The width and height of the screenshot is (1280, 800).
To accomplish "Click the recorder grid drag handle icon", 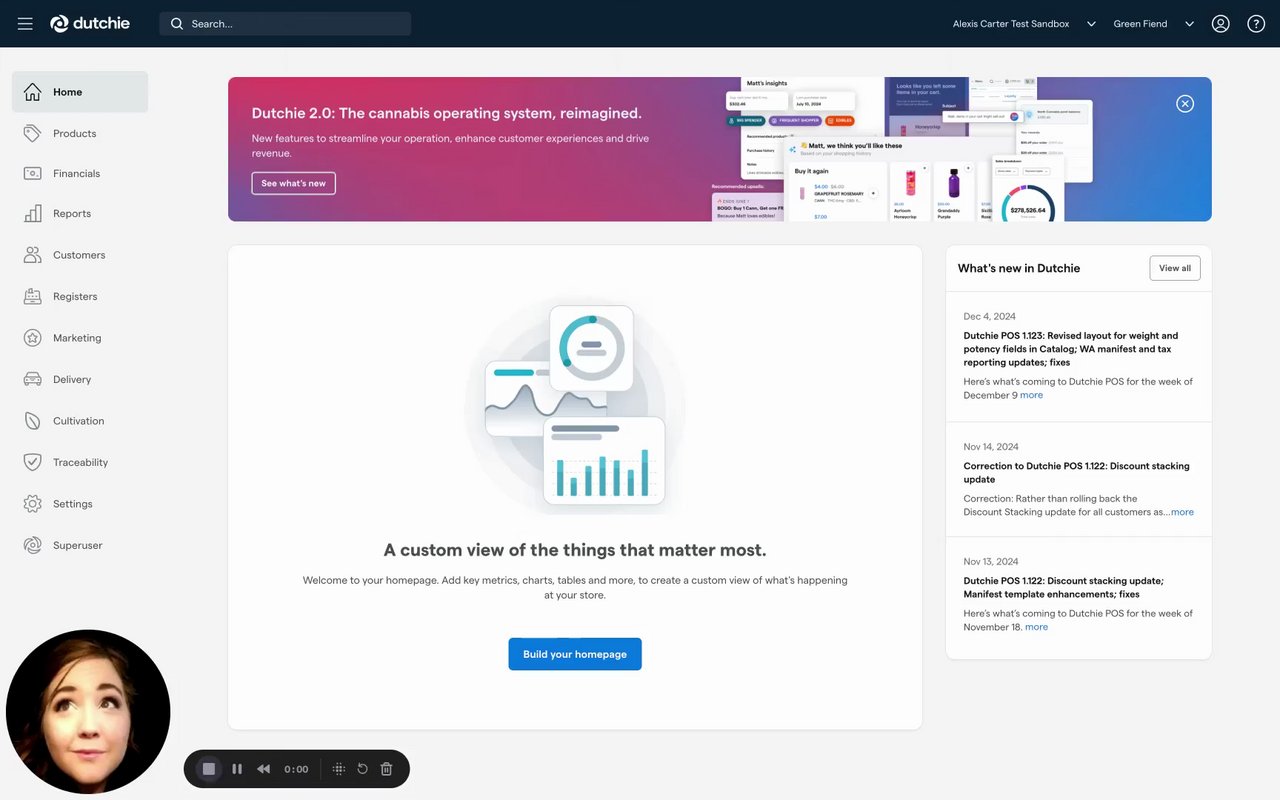I will point(339,769).
